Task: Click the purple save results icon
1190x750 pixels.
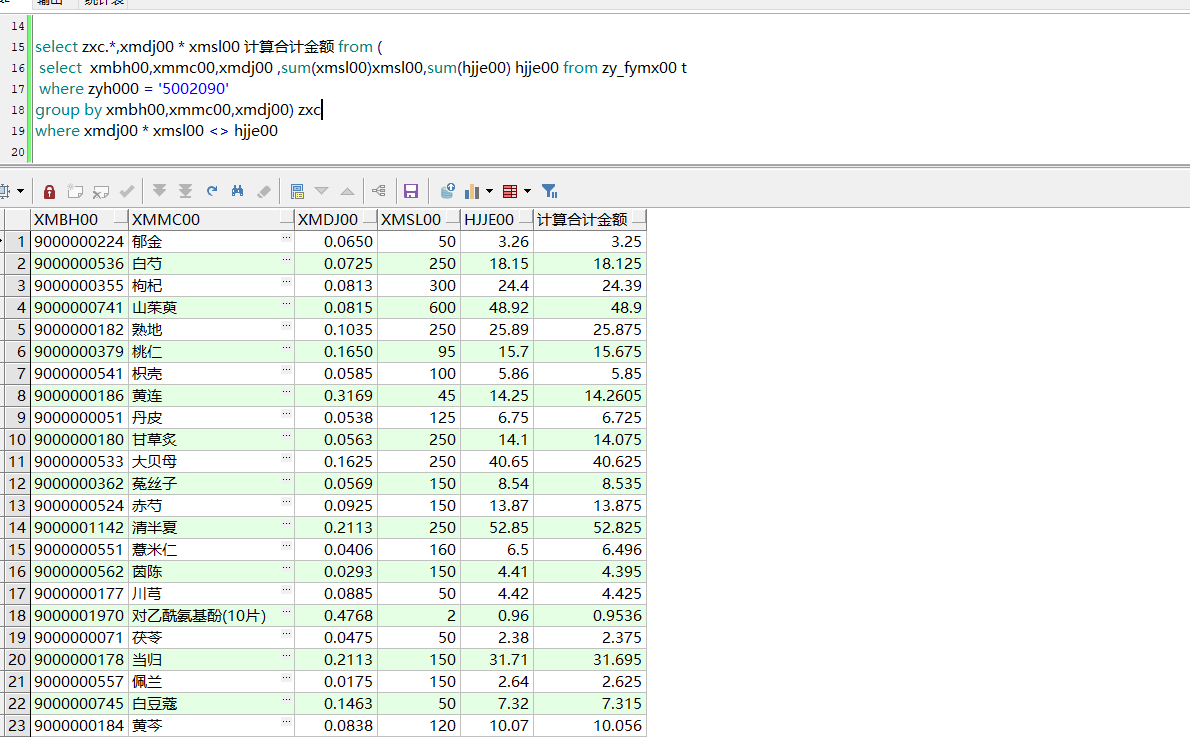Action: (x=410, y=191)
